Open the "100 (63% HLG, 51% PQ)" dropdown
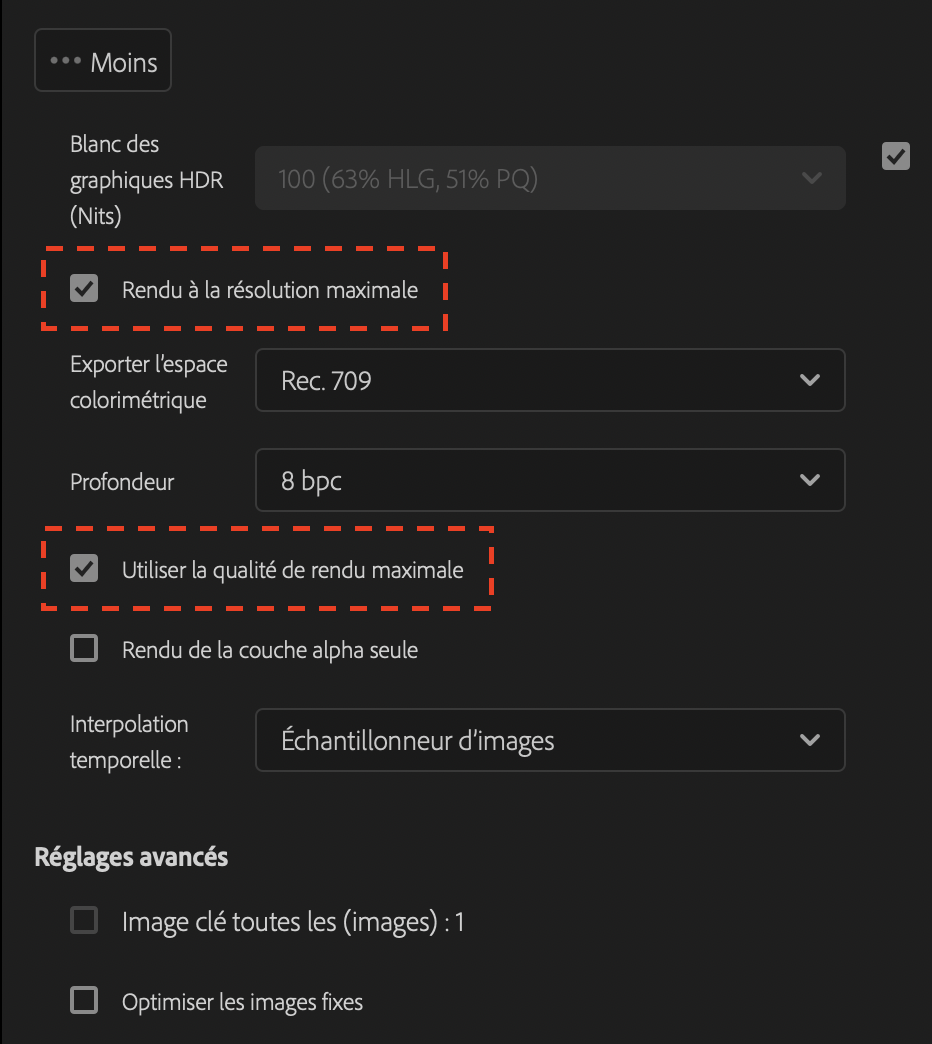The image size is (932, 1044). click(x=550, y=178)
